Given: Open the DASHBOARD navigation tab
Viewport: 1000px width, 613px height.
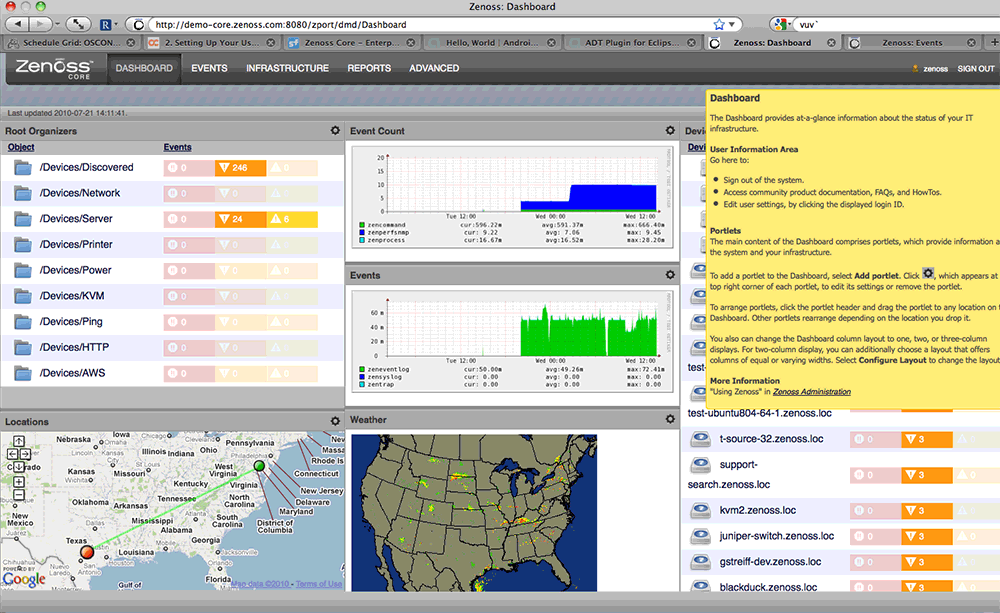Looking at the screenshot, I should coord(144,68).
